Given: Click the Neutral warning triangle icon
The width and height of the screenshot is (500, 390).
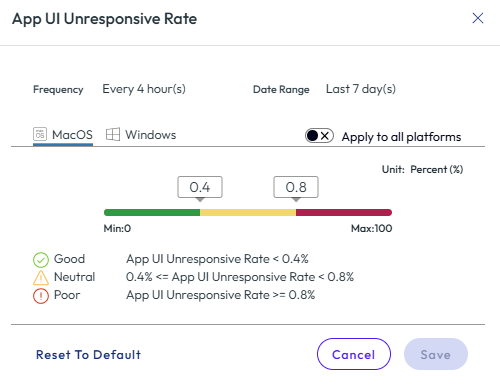Looking at the screenshot, I should click(x=41, y=278).
